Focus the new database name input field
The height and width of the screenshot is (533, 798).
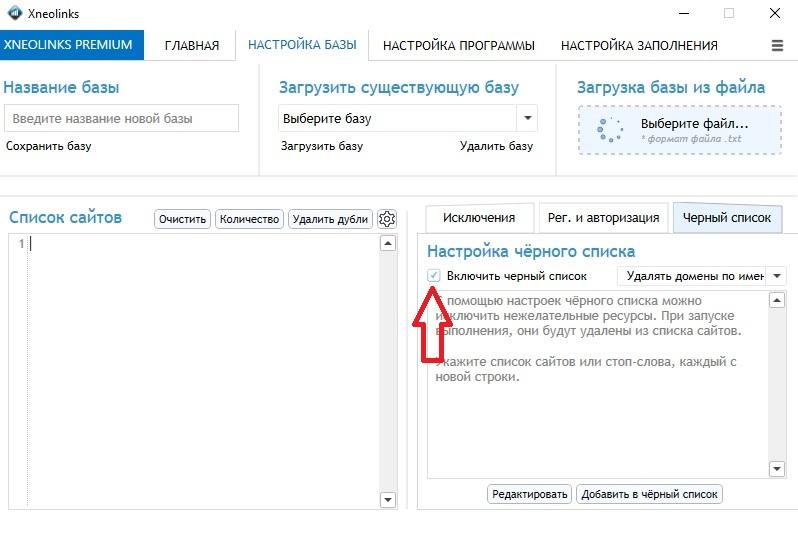122,118
